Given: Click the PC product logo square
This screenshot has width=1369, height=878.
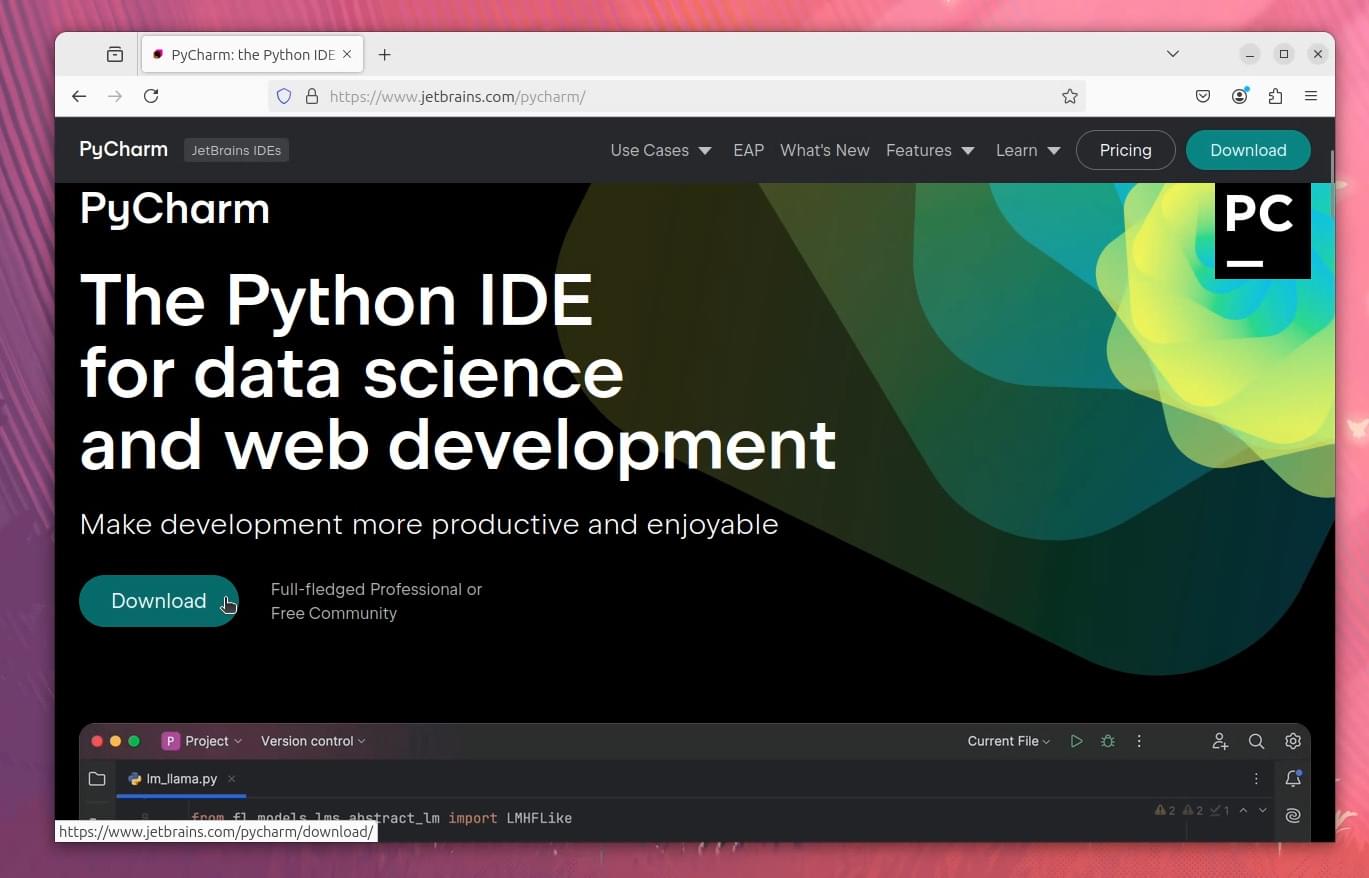Looking at the screenshot, I should 1263,231.
